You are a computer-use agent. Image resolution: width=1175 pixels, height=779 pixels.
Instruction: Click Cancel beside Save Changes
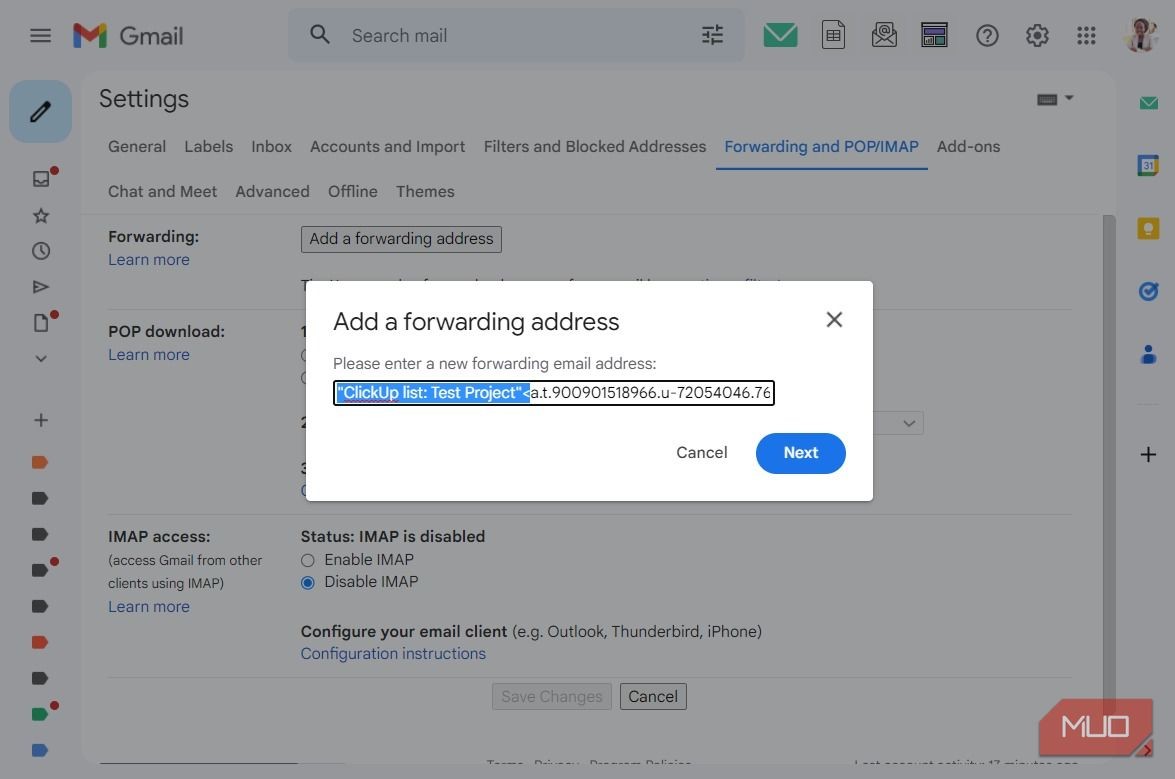tap(653, 697)
